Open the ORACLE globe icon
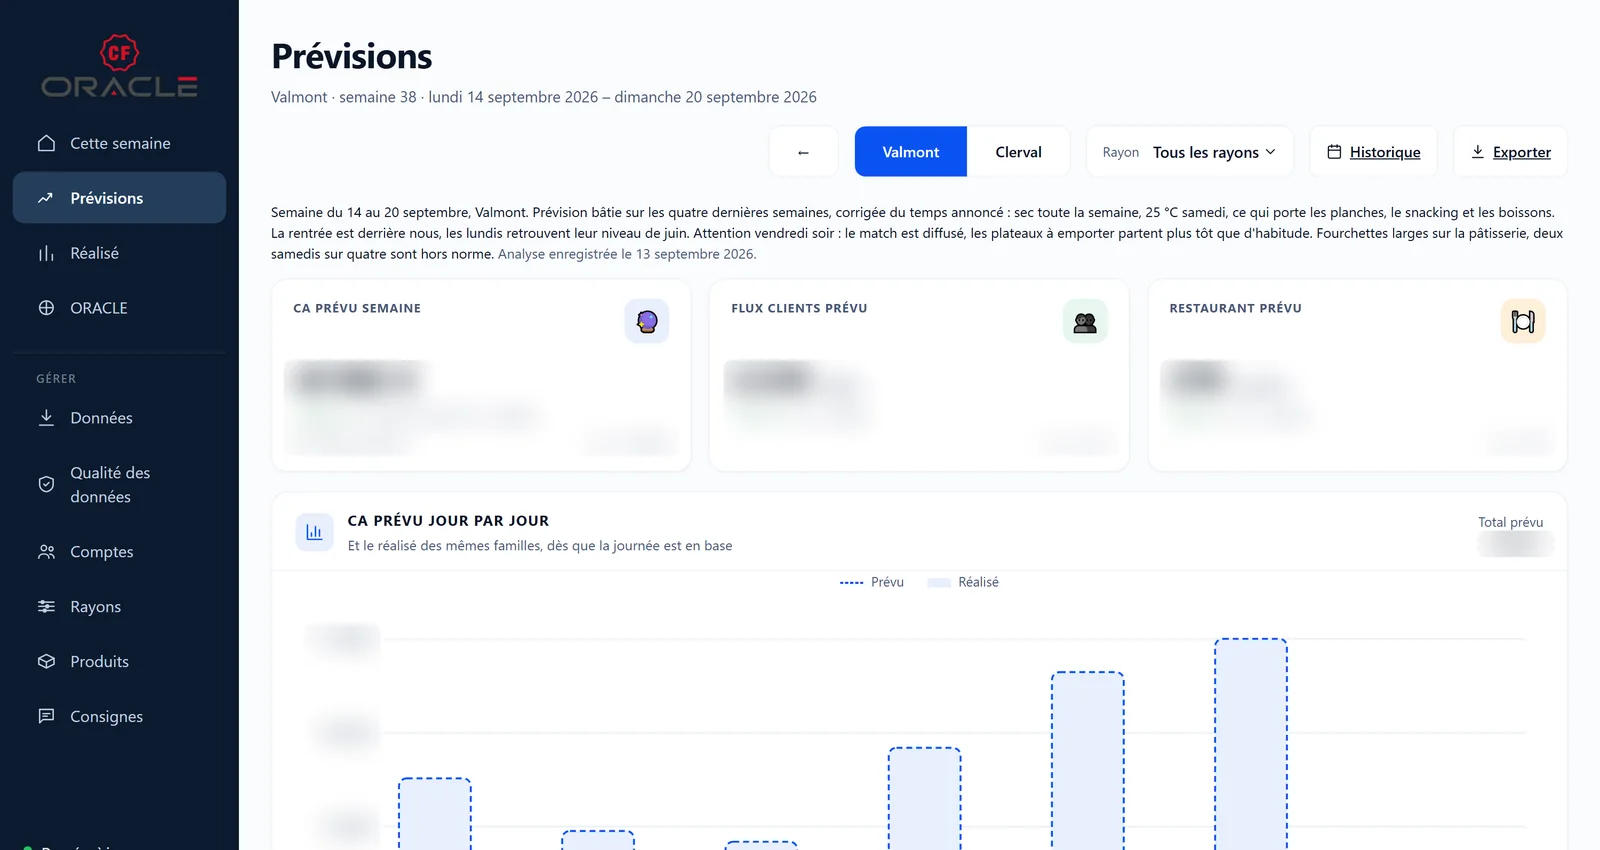The width and height of the screenshot is (1600, 850). [x=46, y=308]
